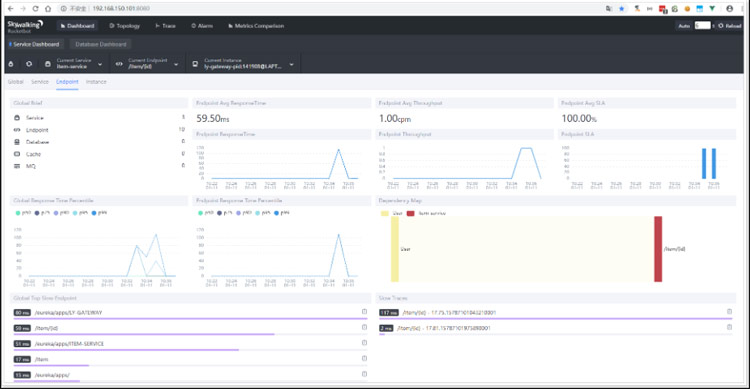750x389 pixels.
Task: Click the 1.00cpm average throughput value
Action: pyautogui.click(x=395, y=118)
